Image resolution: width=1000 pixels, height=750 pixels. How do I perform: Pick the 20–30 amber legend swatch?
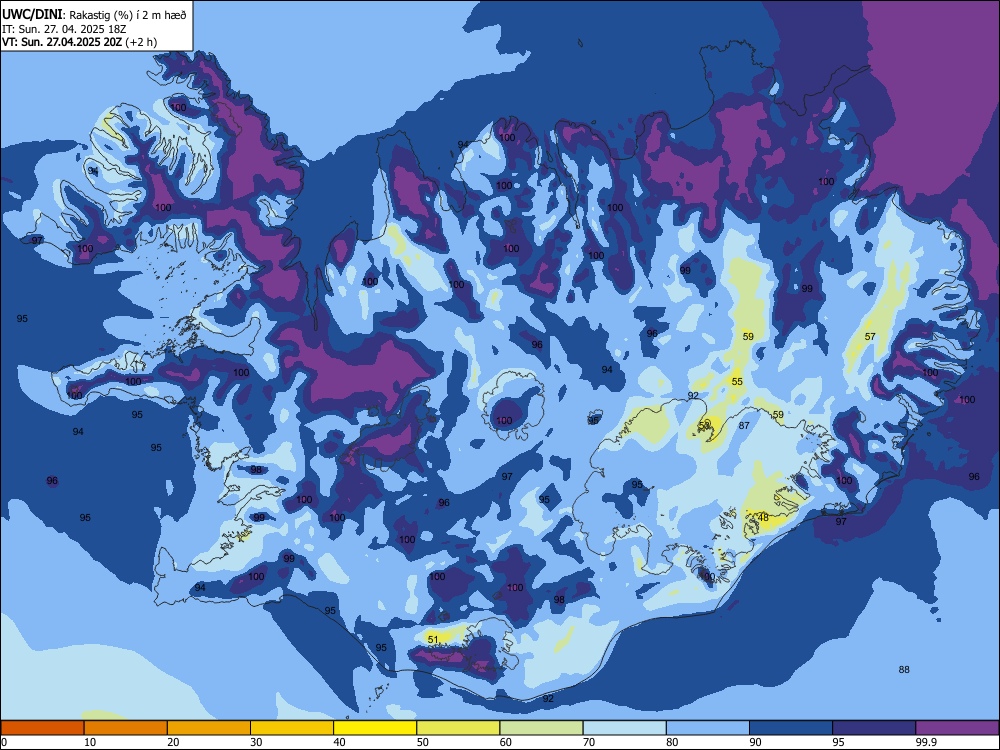tap(209, 728)
